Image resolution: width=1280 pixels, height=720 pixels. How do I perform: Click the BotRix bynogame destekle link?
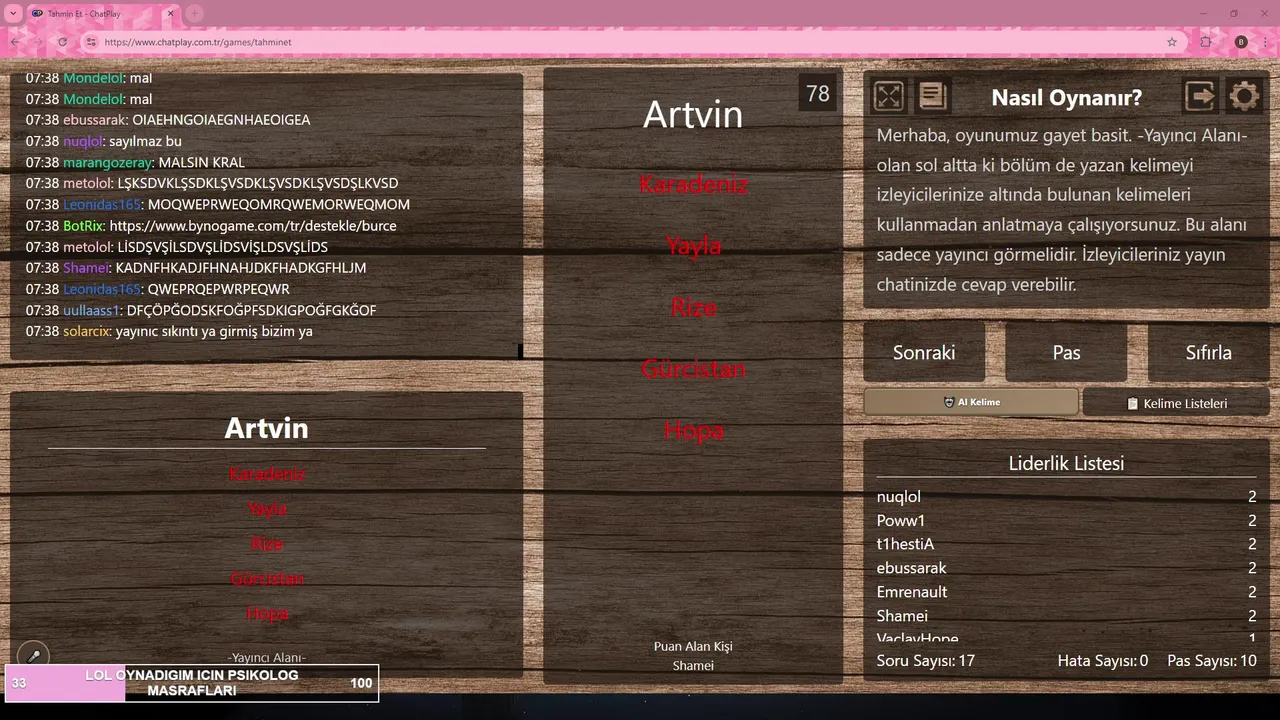click(x=253, y=226)
